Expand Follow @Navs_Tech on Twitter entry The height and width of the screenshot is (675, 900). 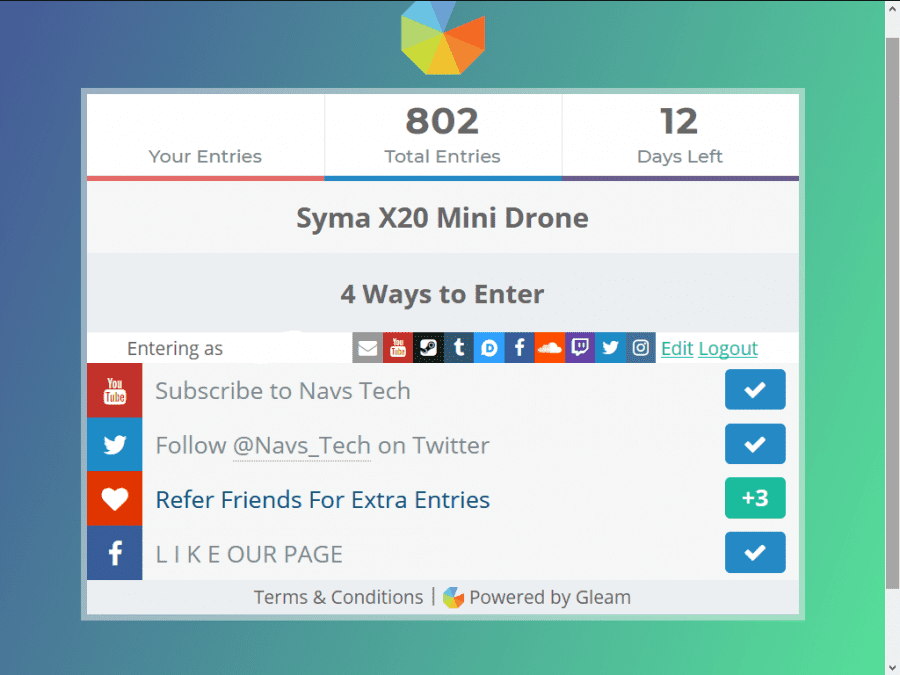pos(443,445)
